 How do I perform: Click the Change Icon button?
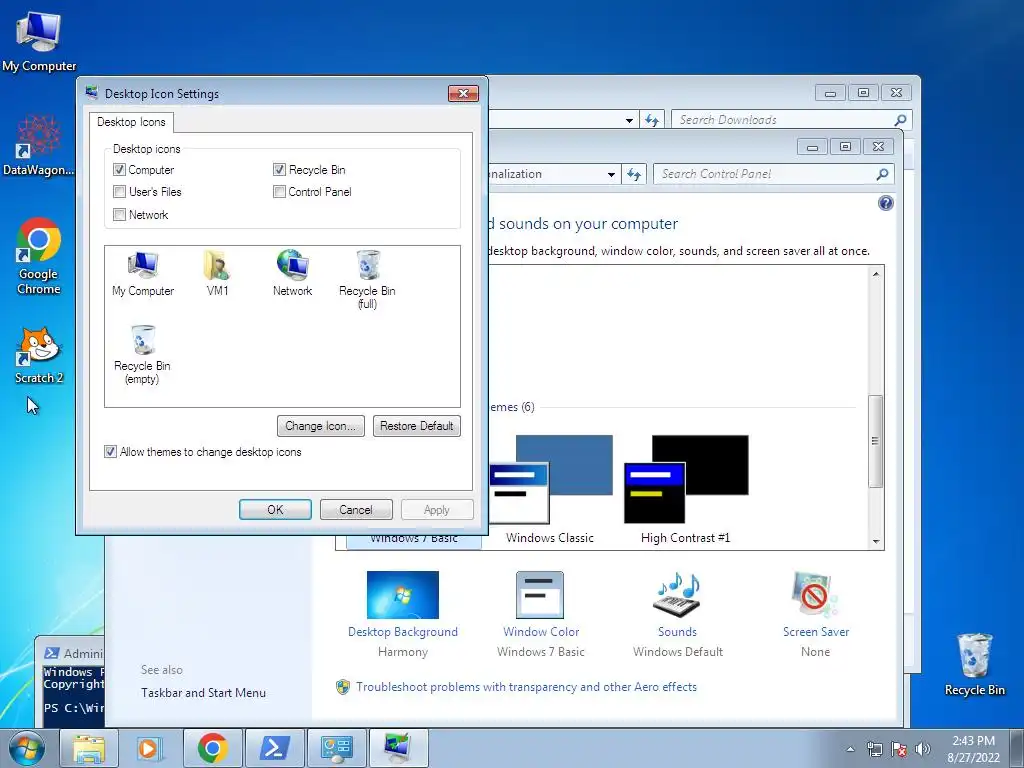321,426
